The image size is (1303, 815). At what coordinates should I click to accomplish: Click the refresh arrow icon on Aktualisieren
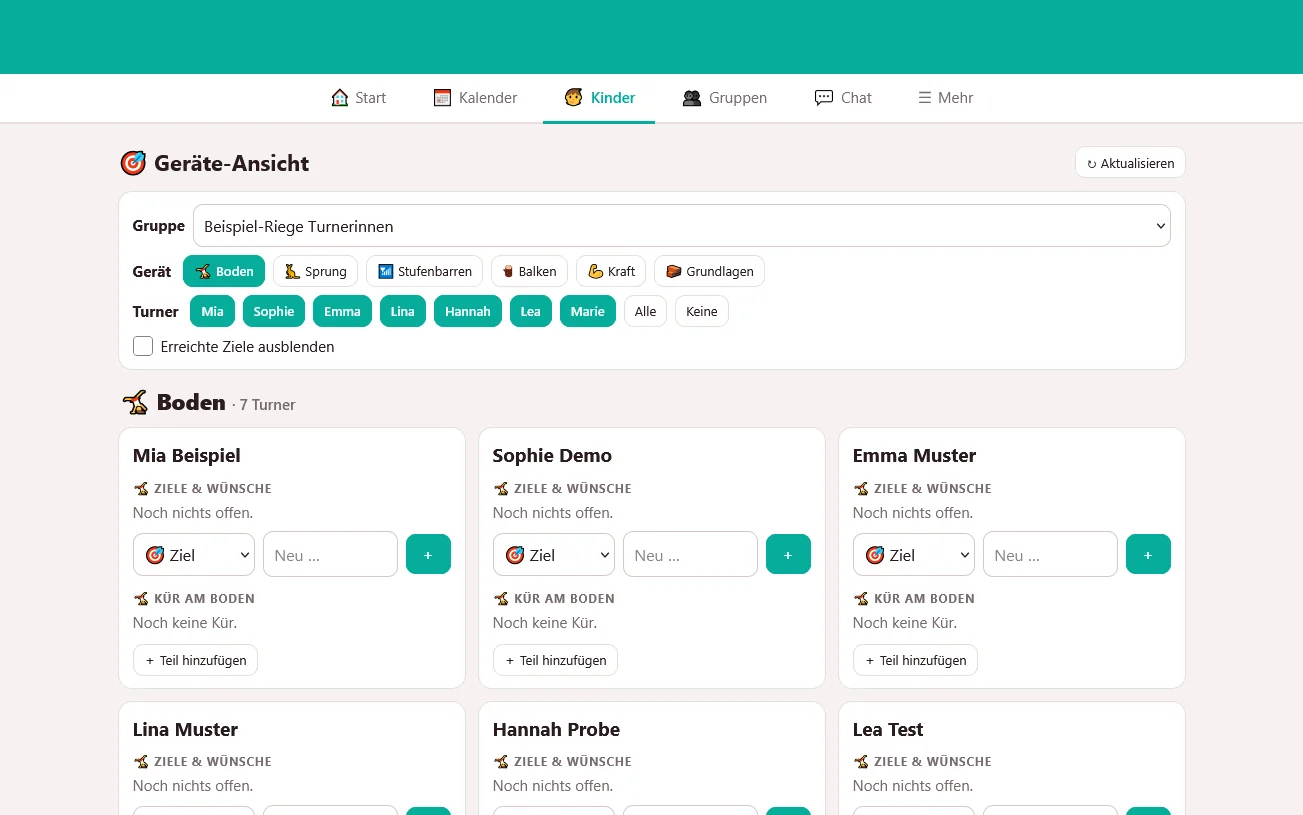(x=1092, y=164)
